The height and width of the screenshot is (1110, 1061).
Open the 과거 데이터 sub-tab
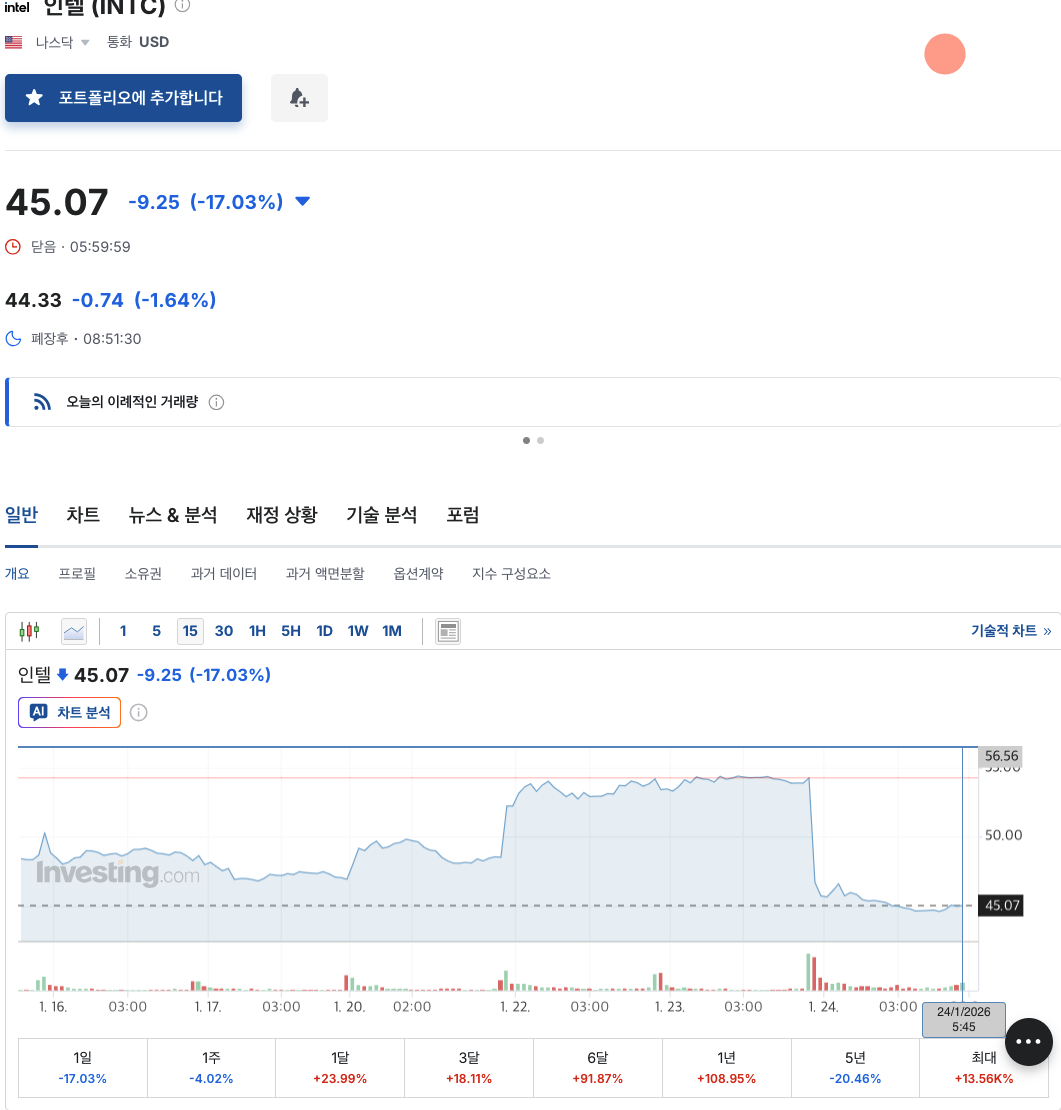tap(224, 573)
